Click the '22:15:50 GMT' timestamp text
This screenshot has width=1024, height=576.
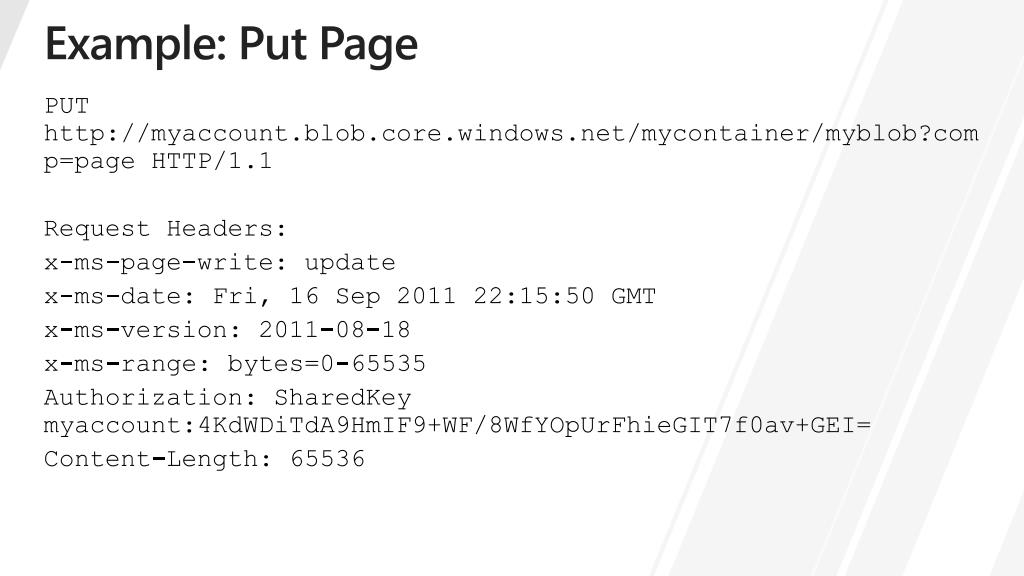pos(565,296)
